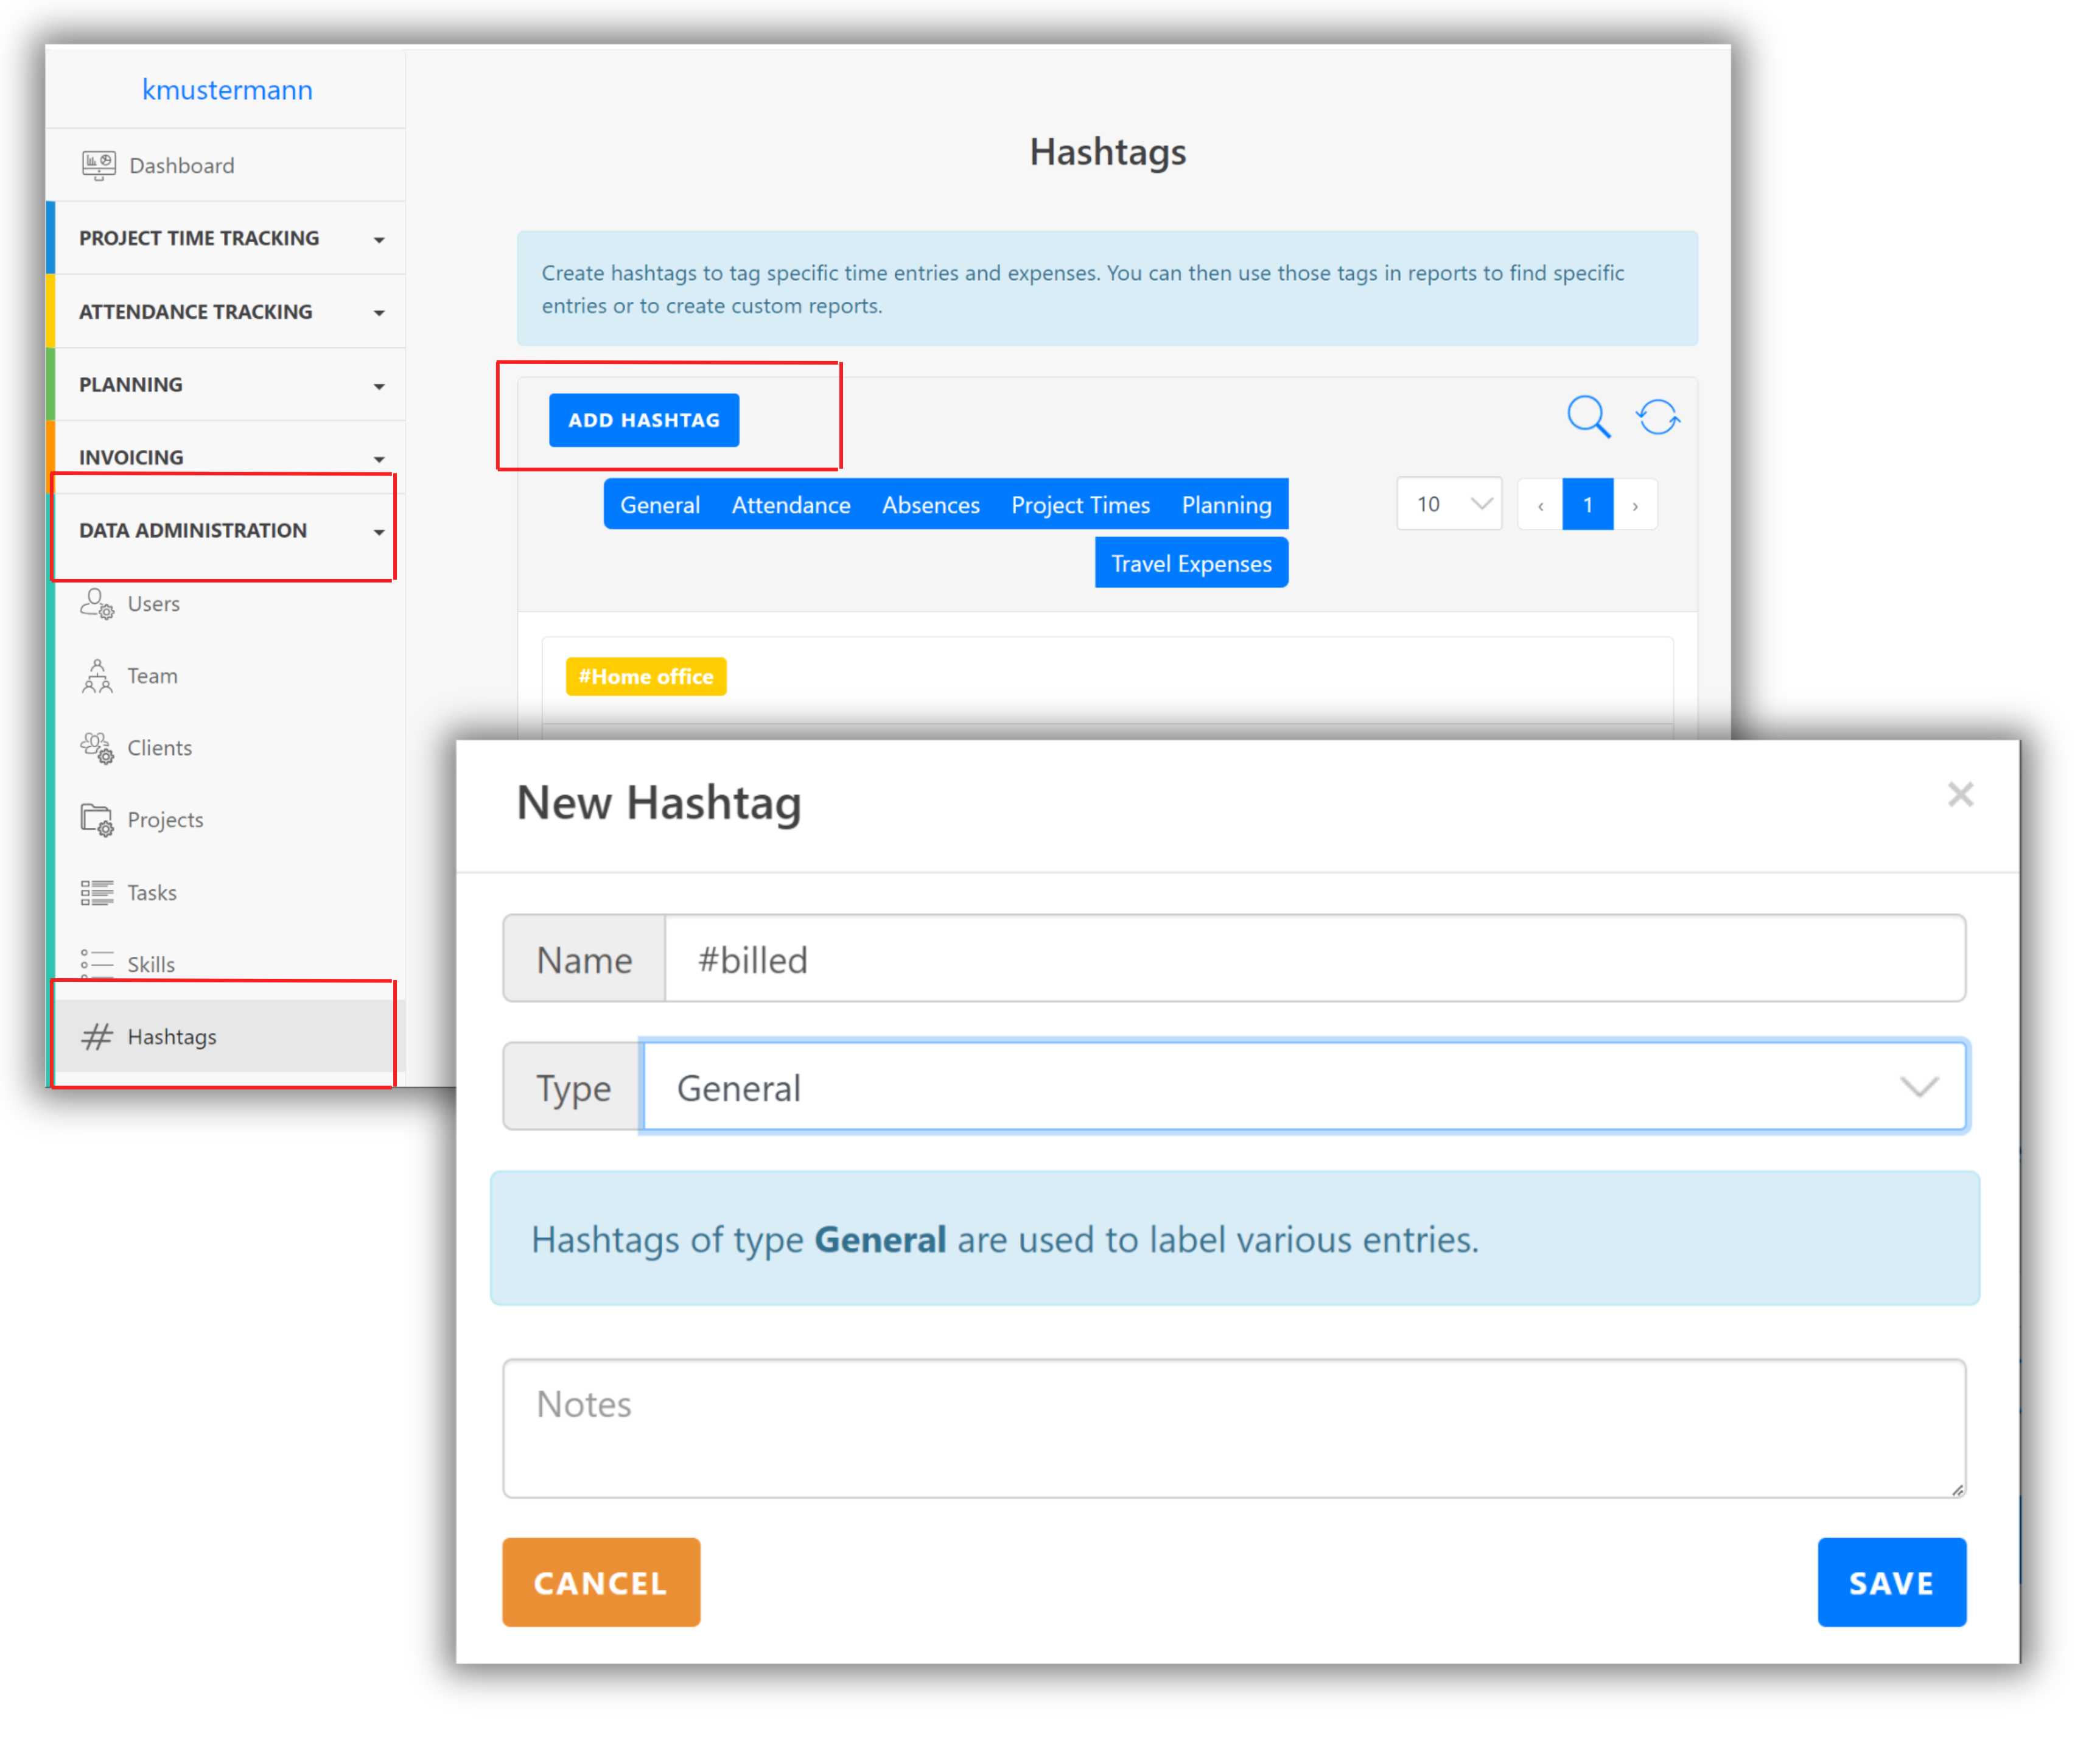Image resolution: width=2100 pixels, height=1750 pixels.
Task: Click into the Notes text area
Action: tap(1233, 1427)
